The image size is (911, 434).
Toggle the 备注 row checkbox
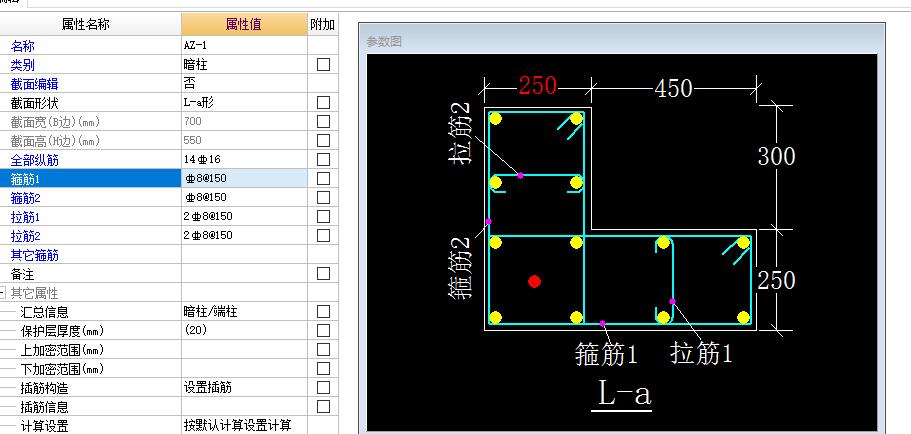click(323, 273)
